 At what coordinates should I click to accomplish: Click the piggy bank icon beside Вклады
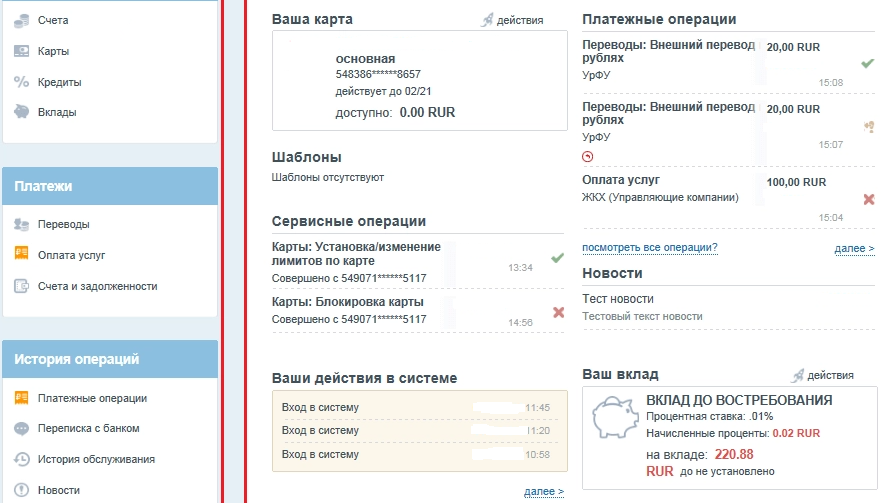click(21, 112)
